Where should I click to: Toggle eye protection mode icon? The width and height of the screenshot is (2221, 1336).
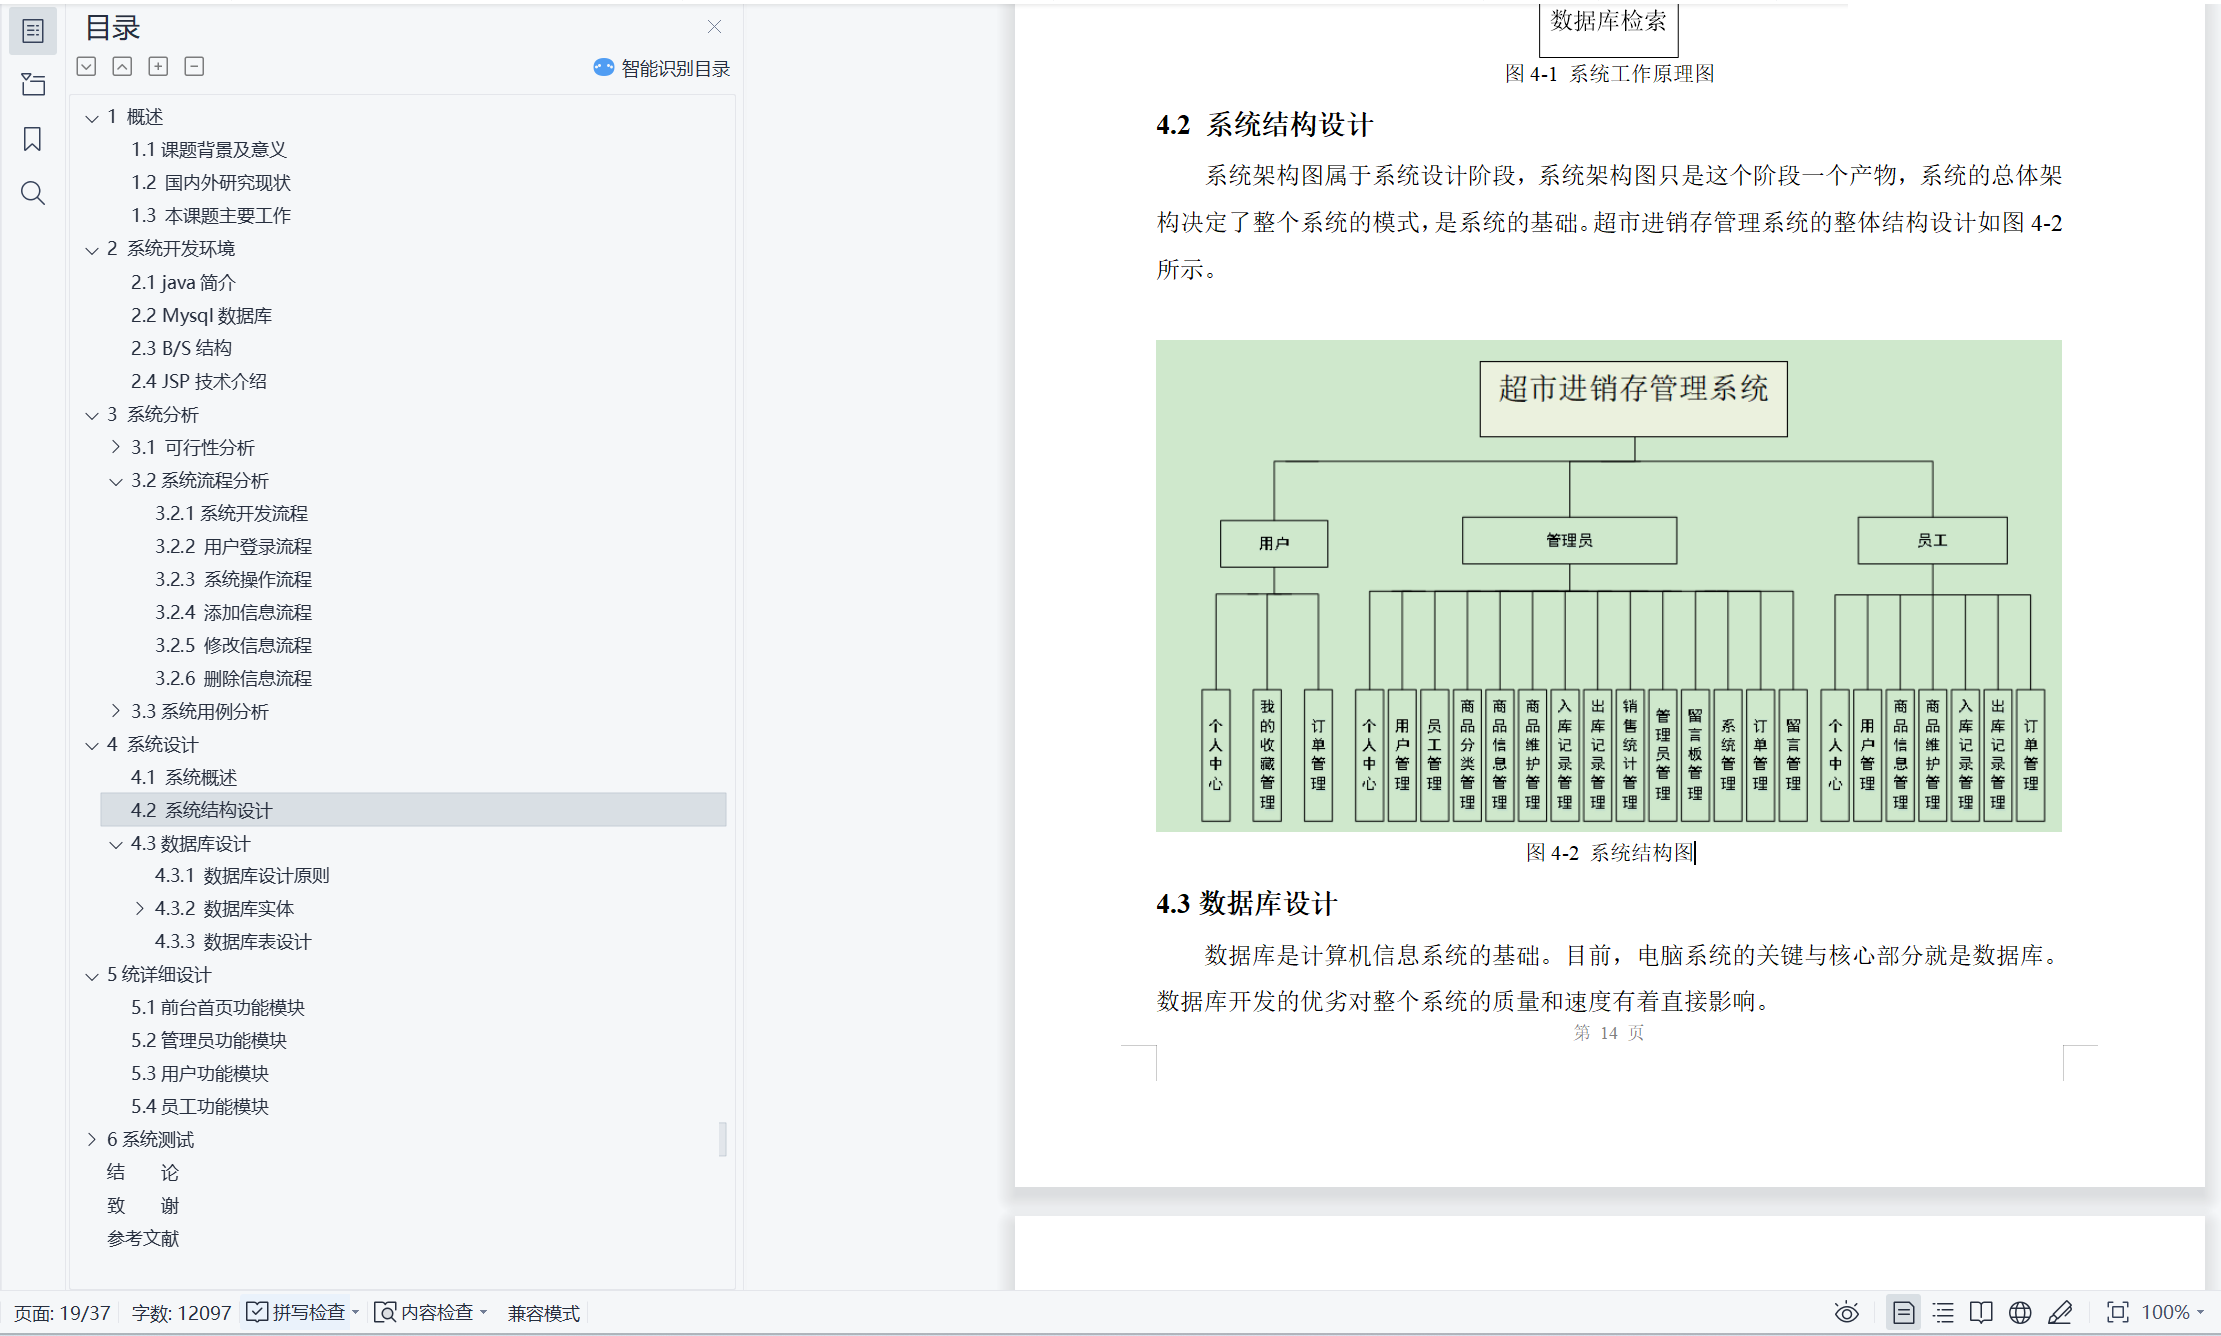tap(1846, 1312)
